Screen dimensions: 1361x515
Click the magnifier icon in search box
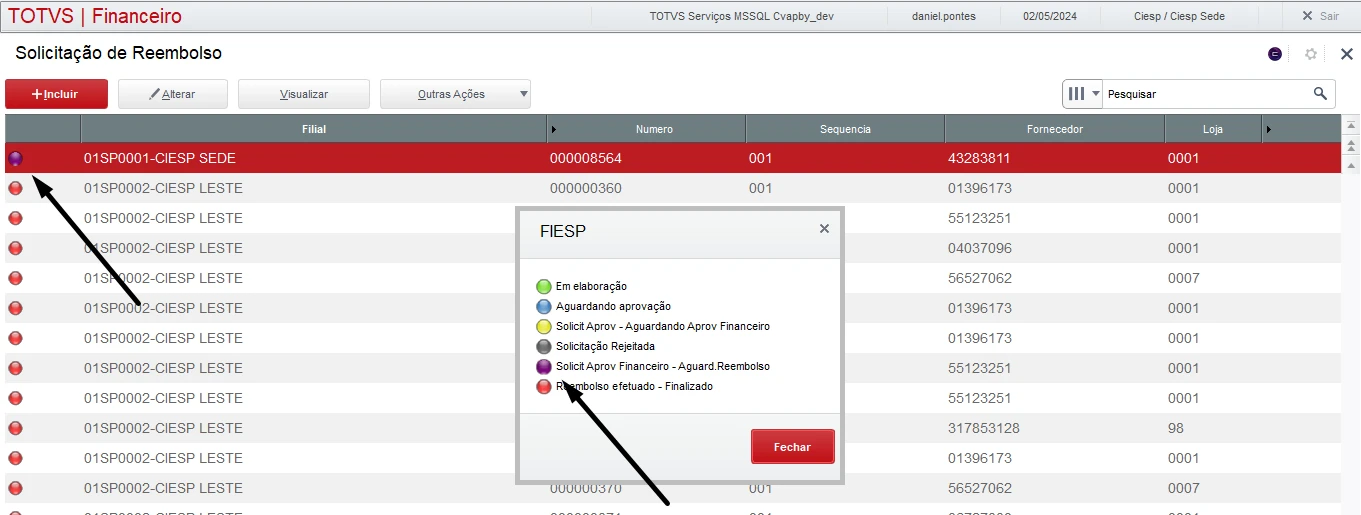tap(1321, 94)
